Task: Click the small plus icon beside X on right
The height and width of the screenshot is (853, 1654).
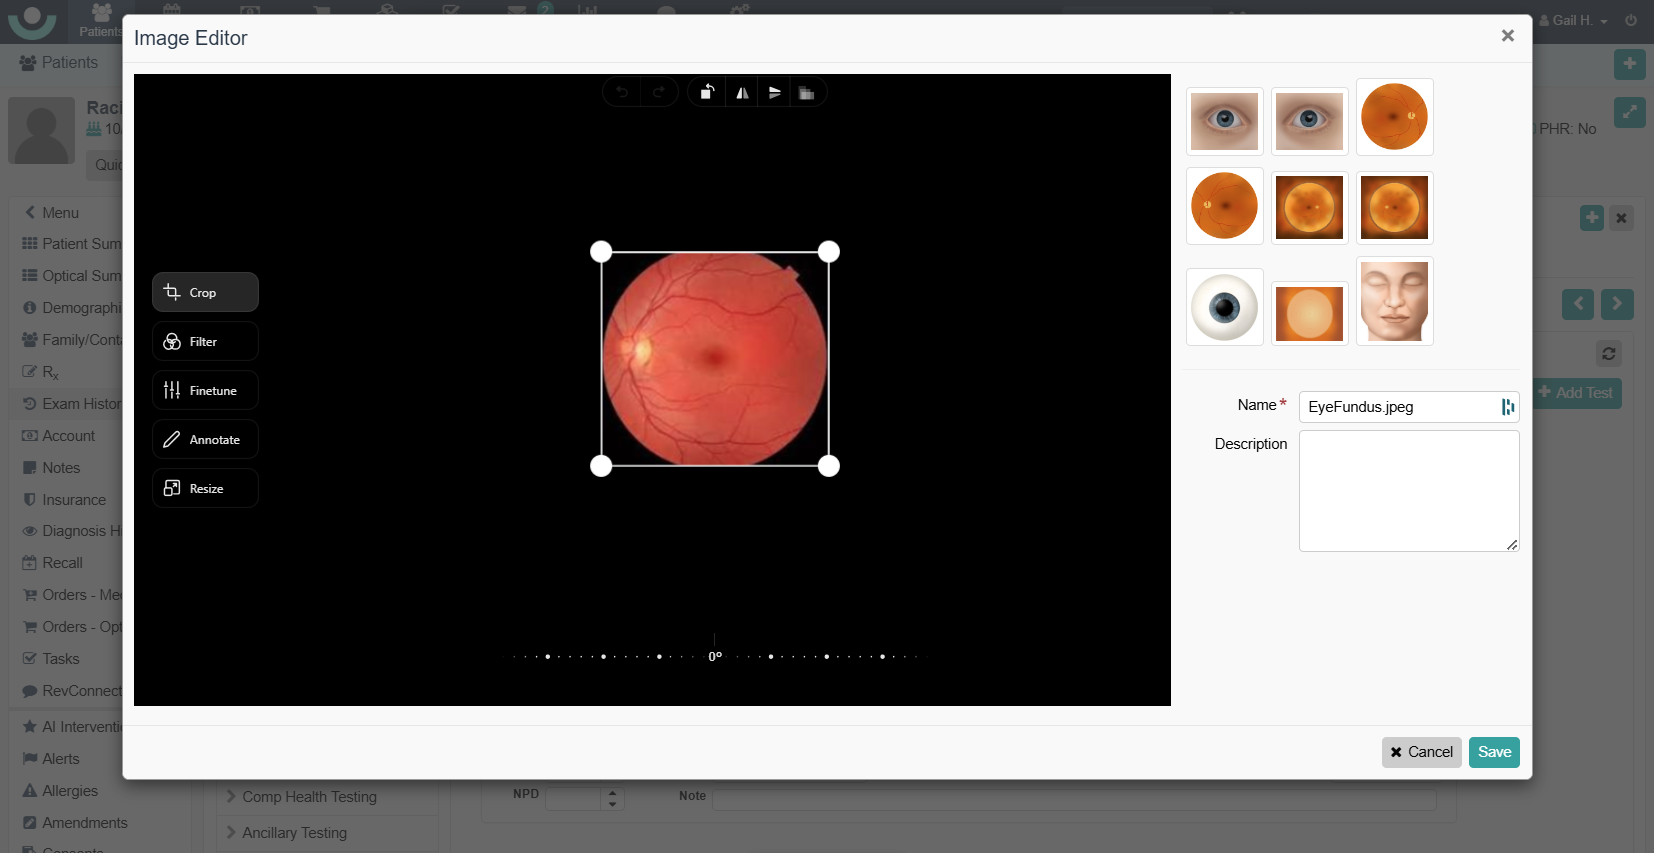Action: point(1592,217)
